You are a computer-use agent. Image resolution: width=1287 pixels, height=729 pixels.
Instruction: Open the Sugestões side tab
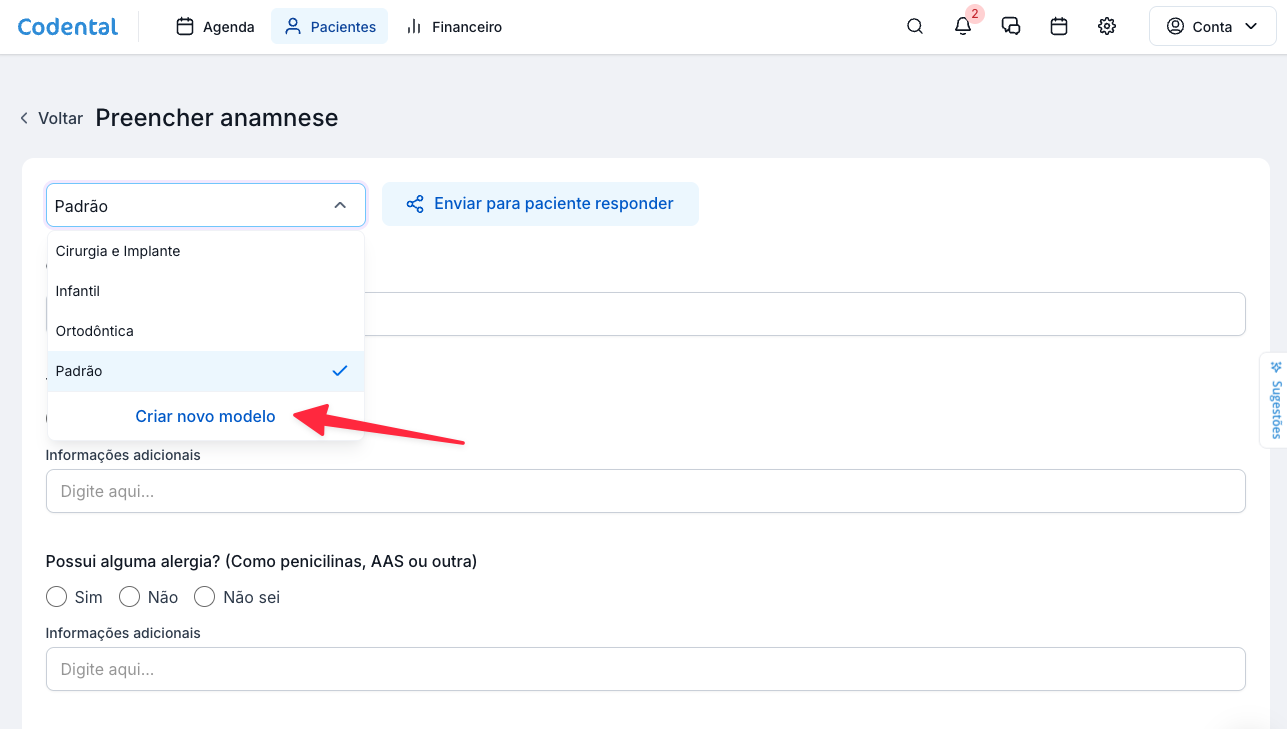(x=1274, y=401)
